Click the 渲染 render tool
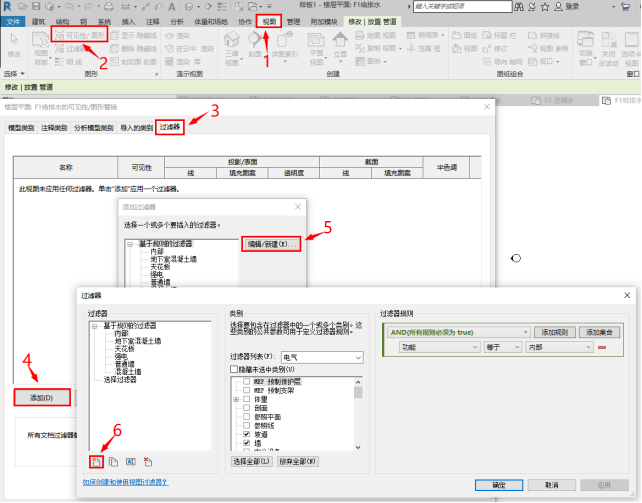The width and height of the screenshot is (642, 503). (178, 36)
